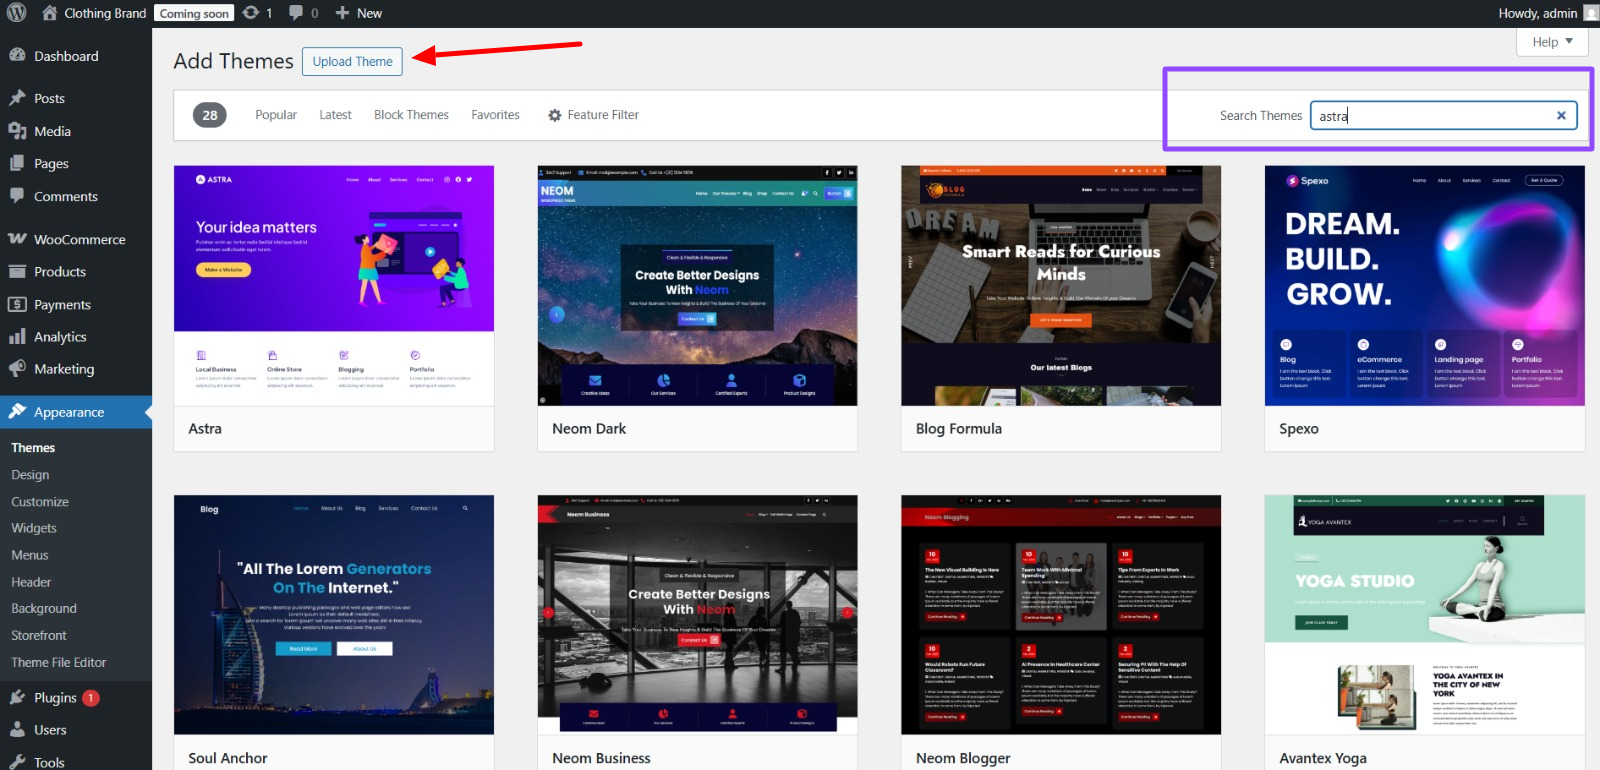This screenshot has width=1600, height=770.
Task: Open the Design submenu item
Action: [30, 475]
